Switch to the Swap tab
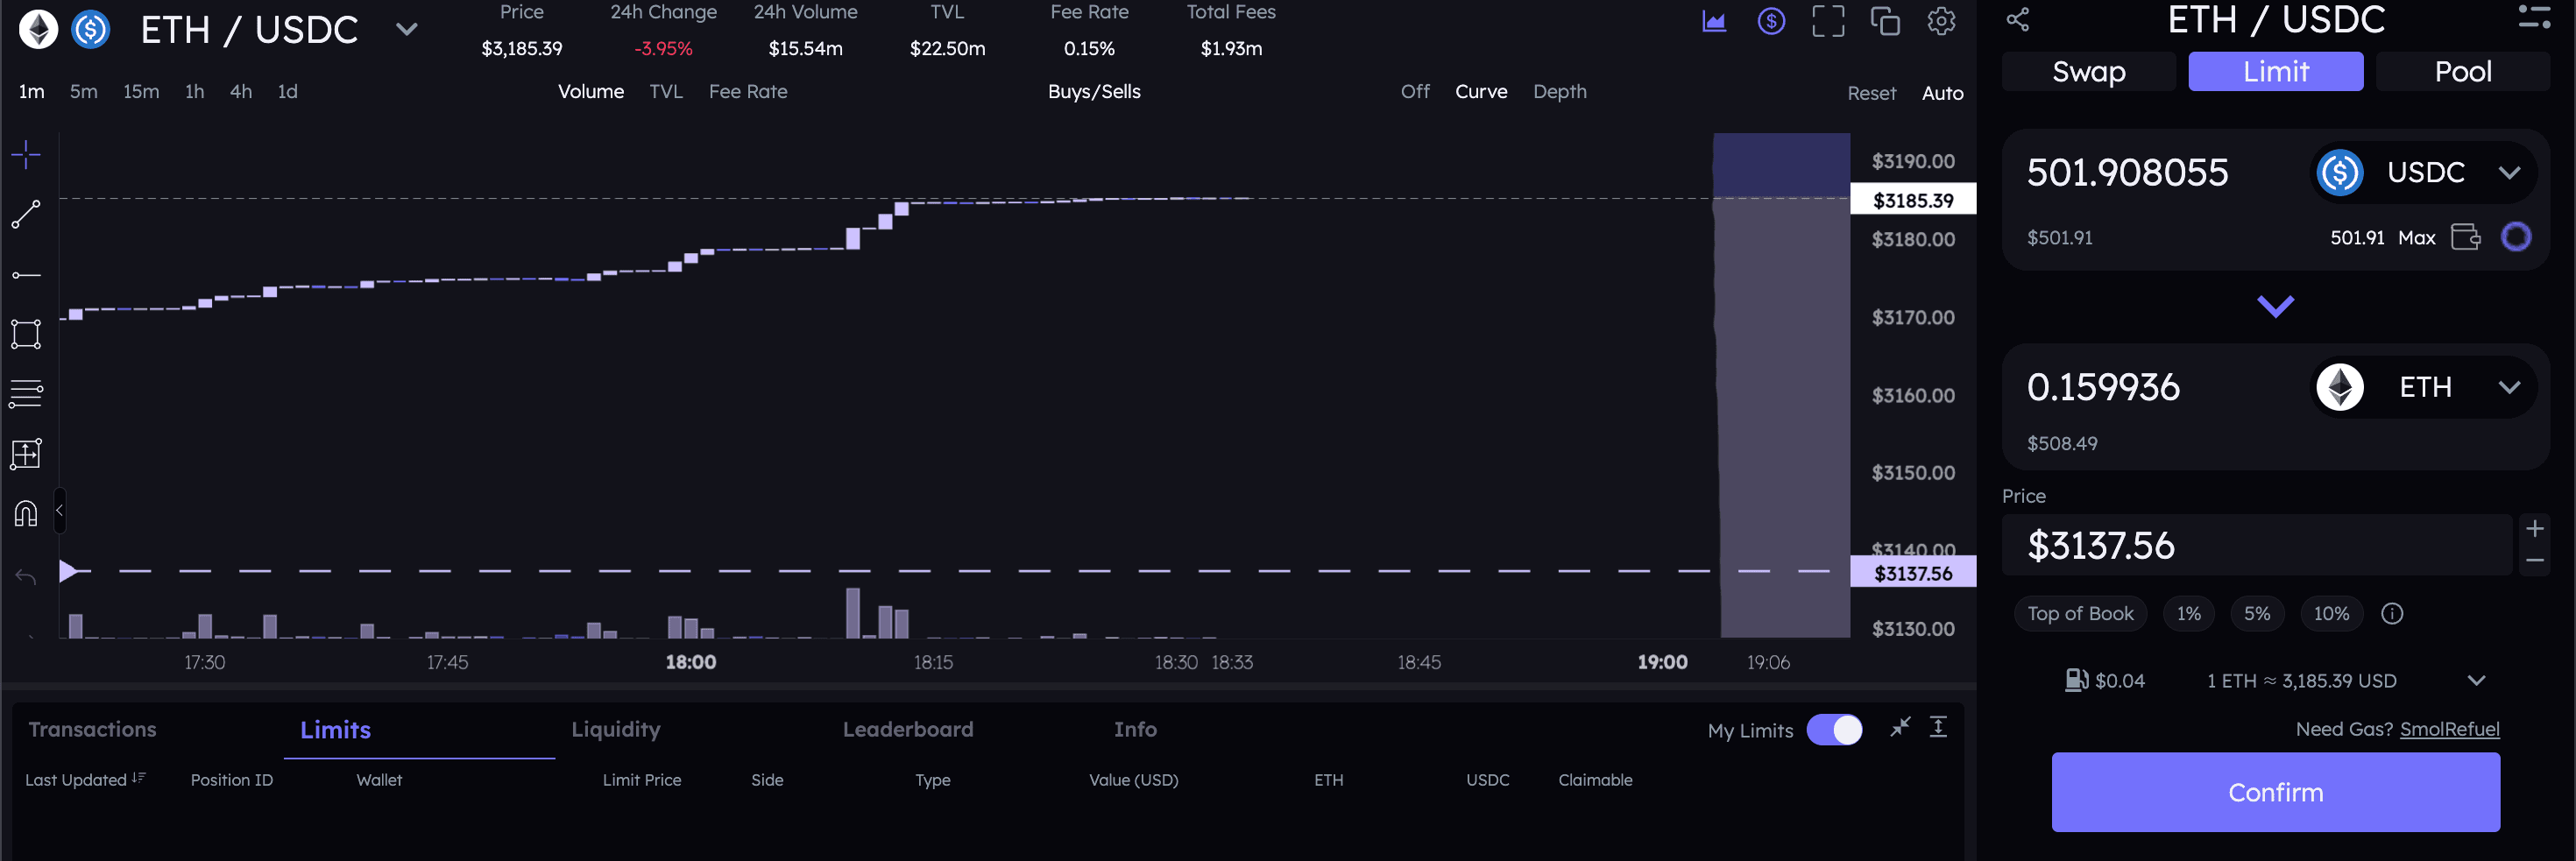The height and width of the screenshot is (861, 2576). pyautogui.click(x=2089, y=71)
